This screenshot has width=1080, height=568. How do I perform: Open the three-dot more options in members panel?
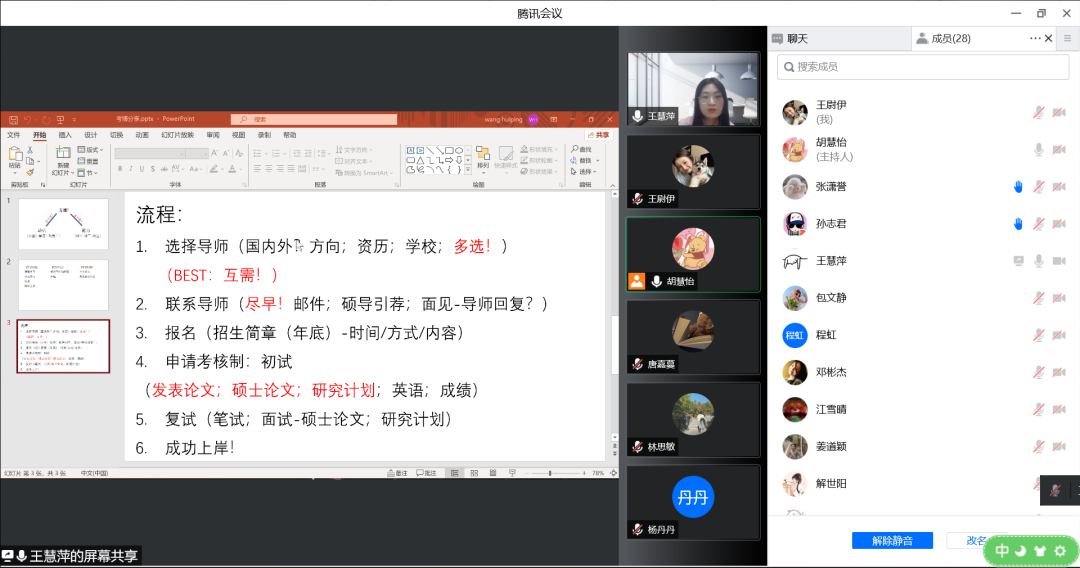tap(1035, 38)
